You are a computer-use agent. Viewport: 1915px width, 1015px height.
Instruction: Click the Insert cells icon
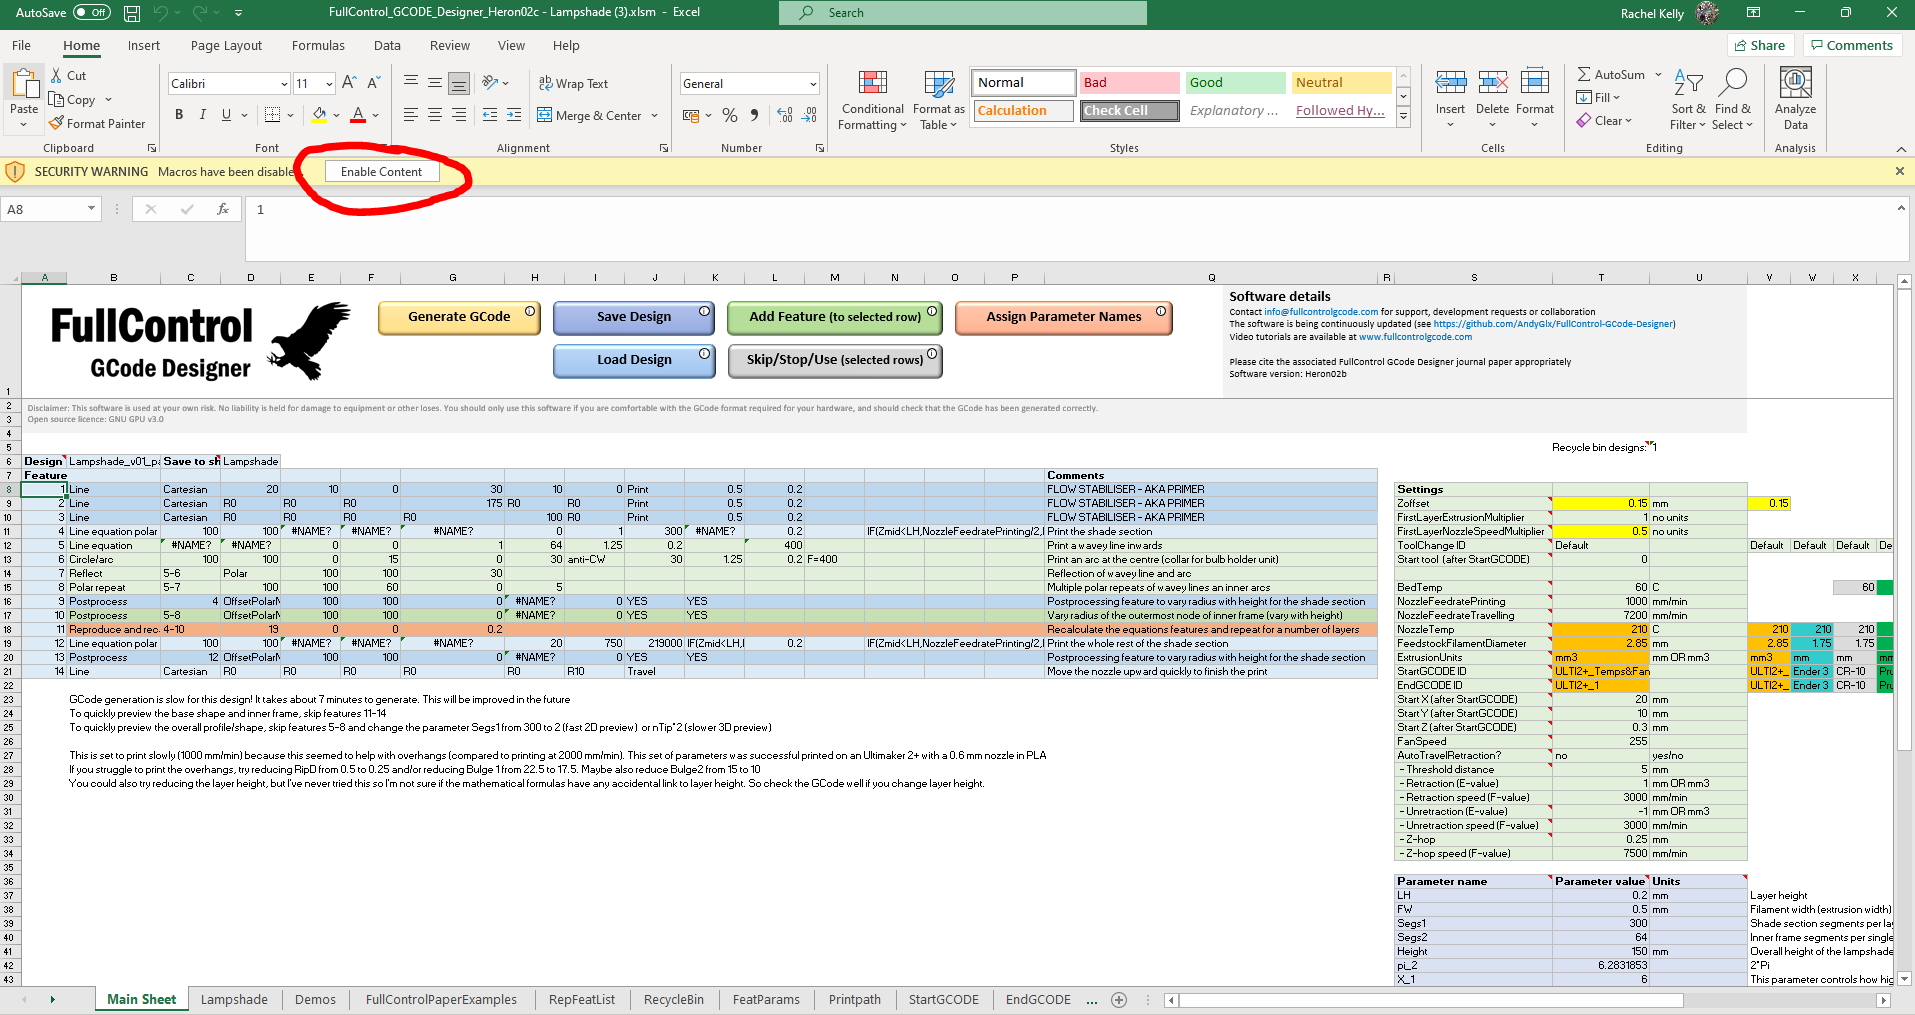(x=1450, y=84)
